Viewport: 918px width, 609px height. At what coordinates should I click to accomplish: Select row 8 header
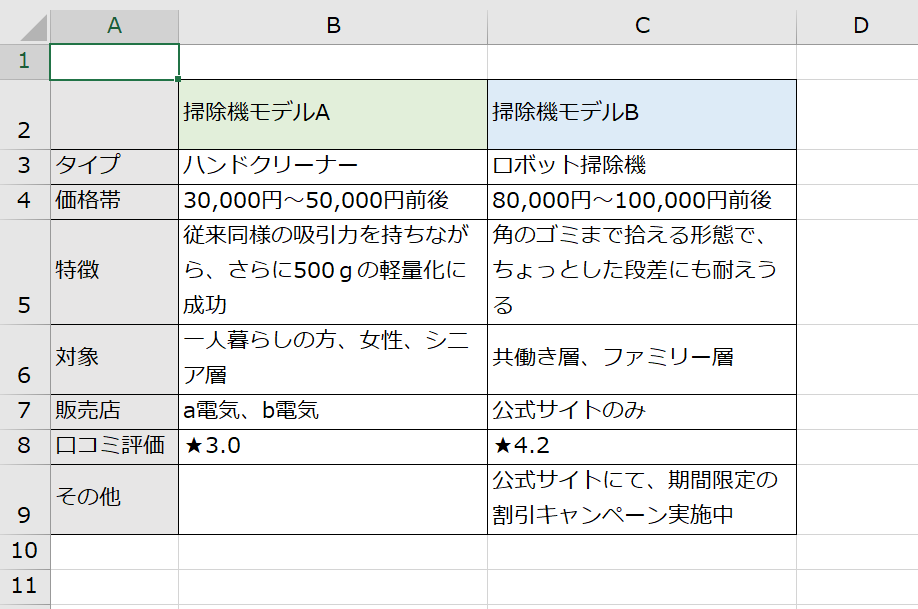pyautogui.click(x=25, y=447)
